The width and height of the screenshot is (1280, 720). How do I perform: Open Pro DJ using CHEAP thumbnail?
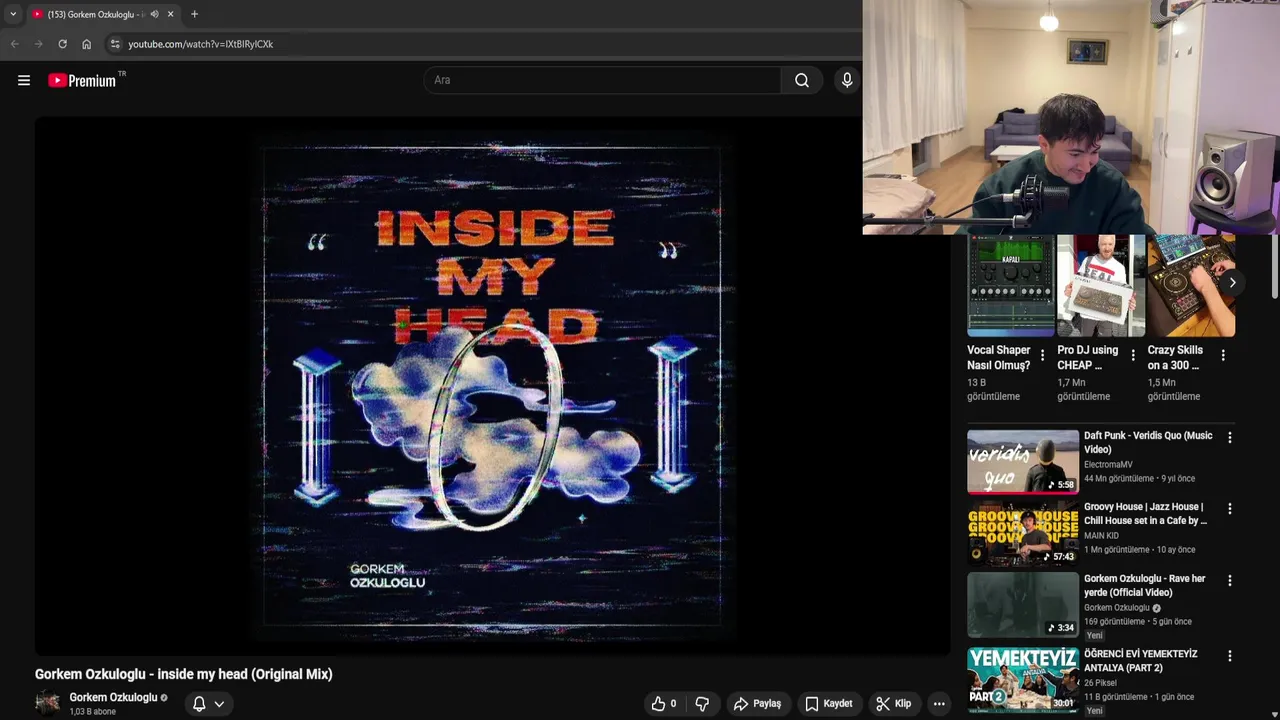coord(1101,286)
